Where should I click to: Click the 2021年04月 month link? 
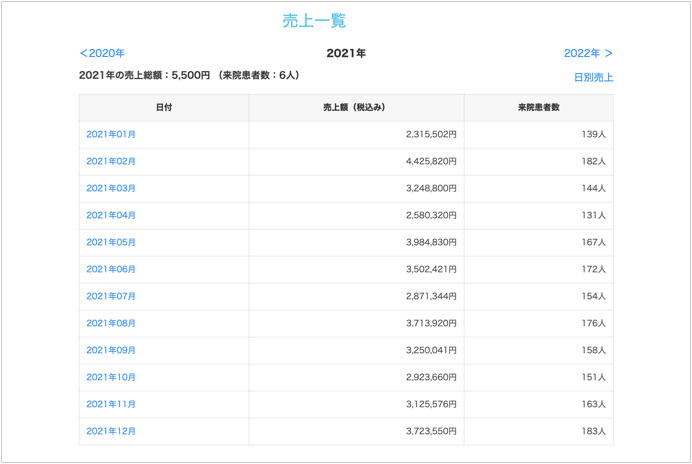pyautogui.click(x=111, y=215)
